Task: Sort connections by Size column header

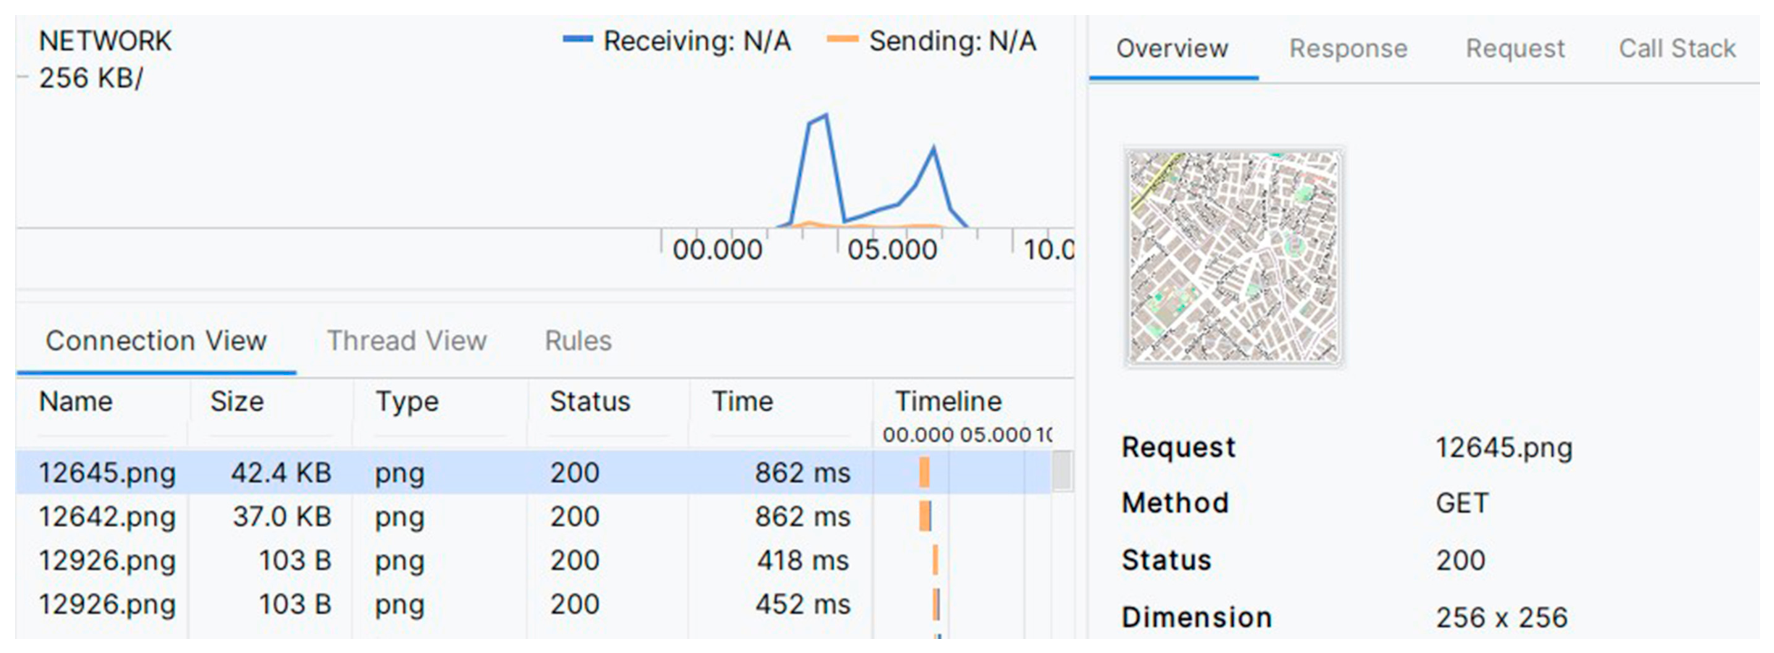Action: (237, 401)
